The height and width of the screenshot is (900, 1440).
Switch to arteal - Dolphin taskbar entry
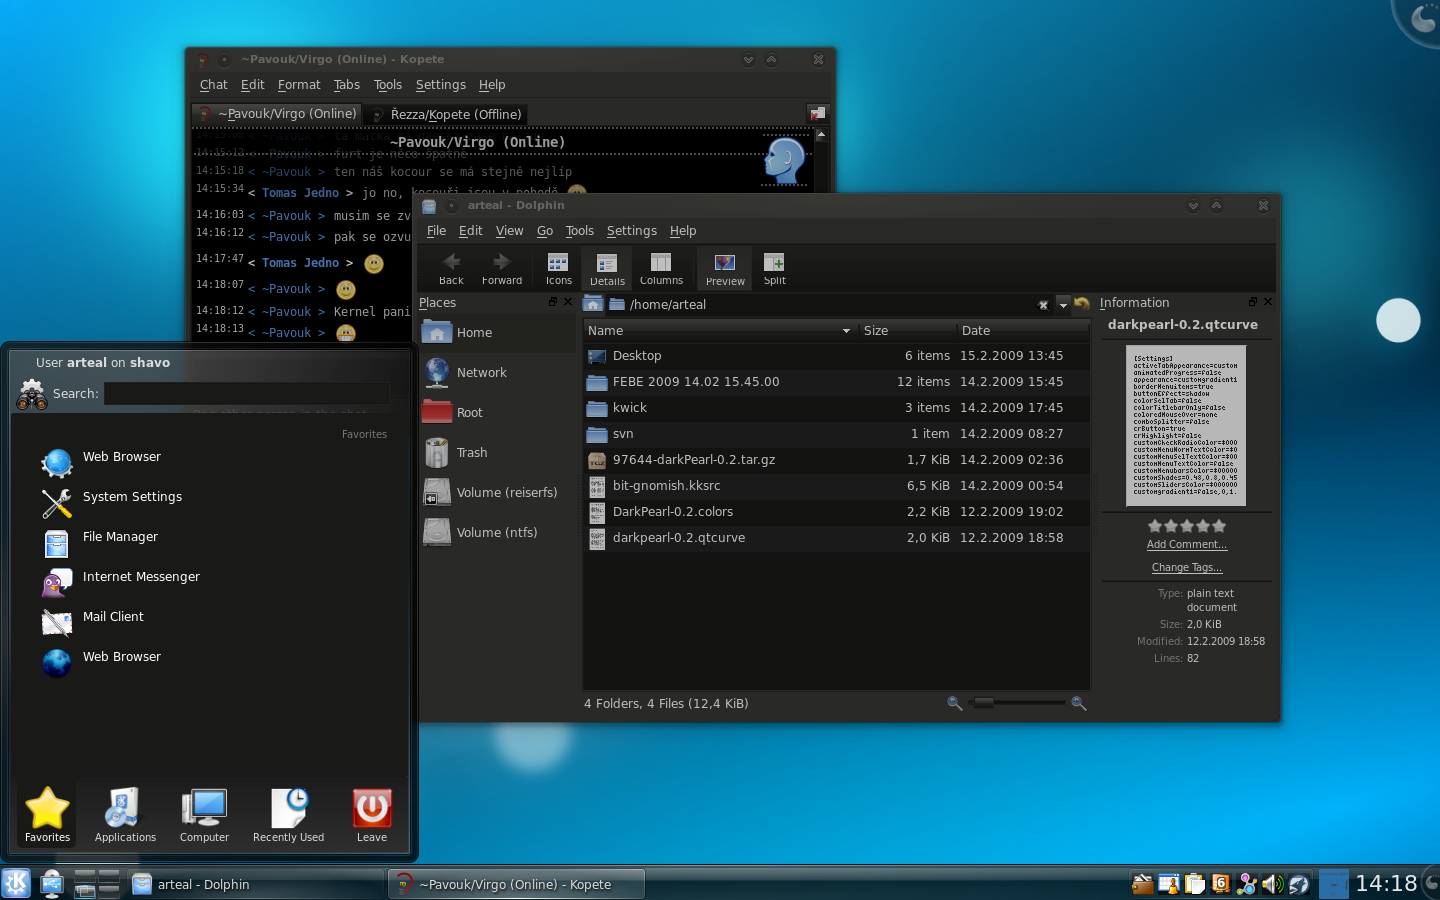point(254,884)
